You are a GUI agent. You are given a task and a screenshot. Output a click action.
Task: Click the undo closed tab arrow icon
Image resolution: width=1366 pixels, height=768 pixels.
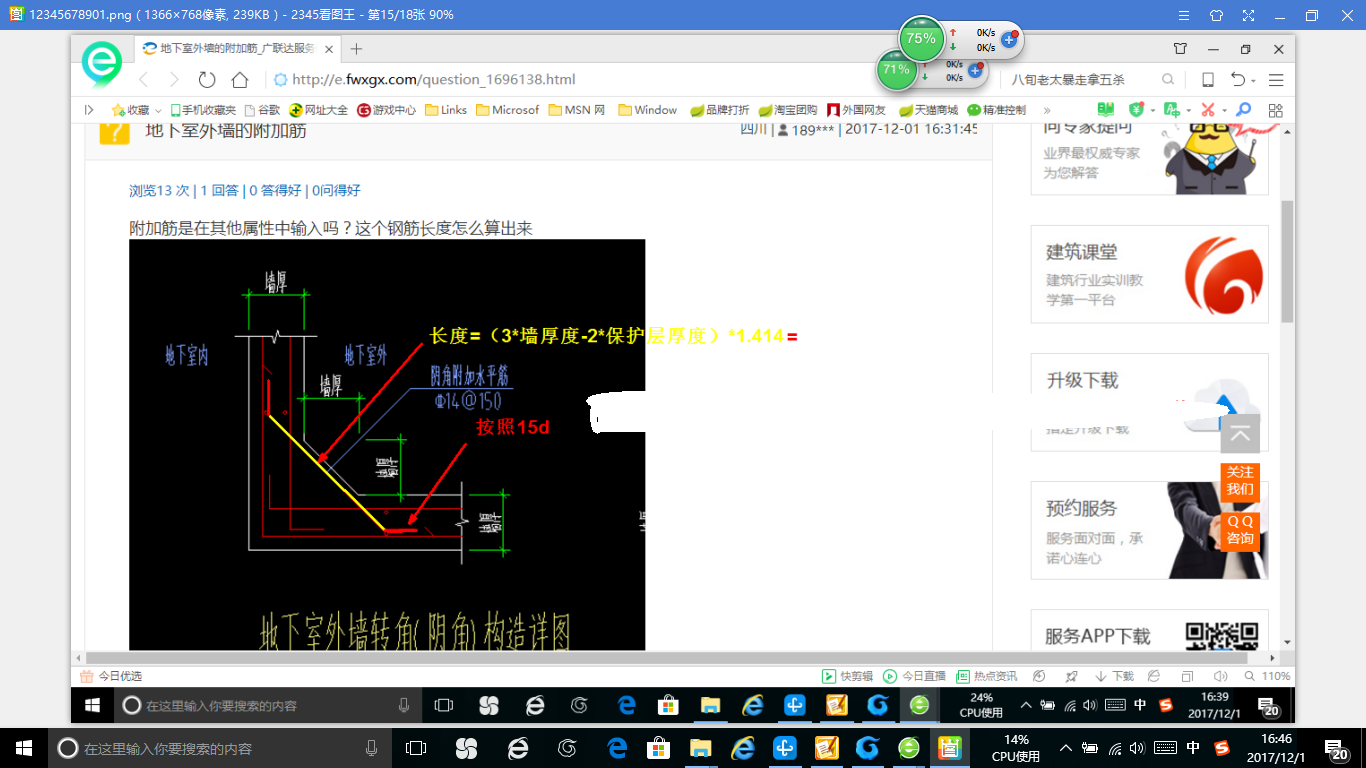[1238, 80]
